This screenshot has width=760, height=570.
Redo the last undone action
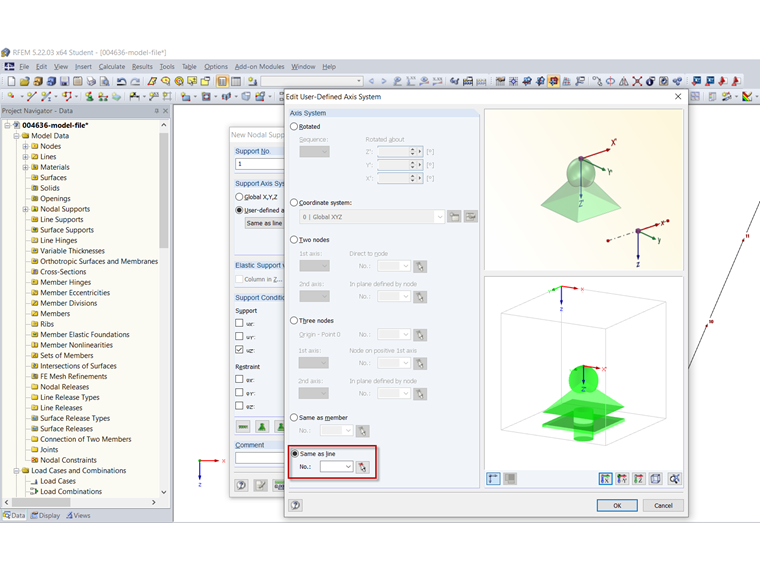(135, 81)
